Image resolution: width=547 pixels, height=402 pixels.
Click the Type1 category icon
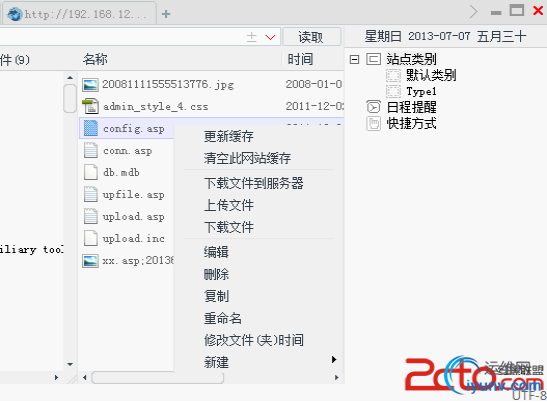tap(393, 91)
